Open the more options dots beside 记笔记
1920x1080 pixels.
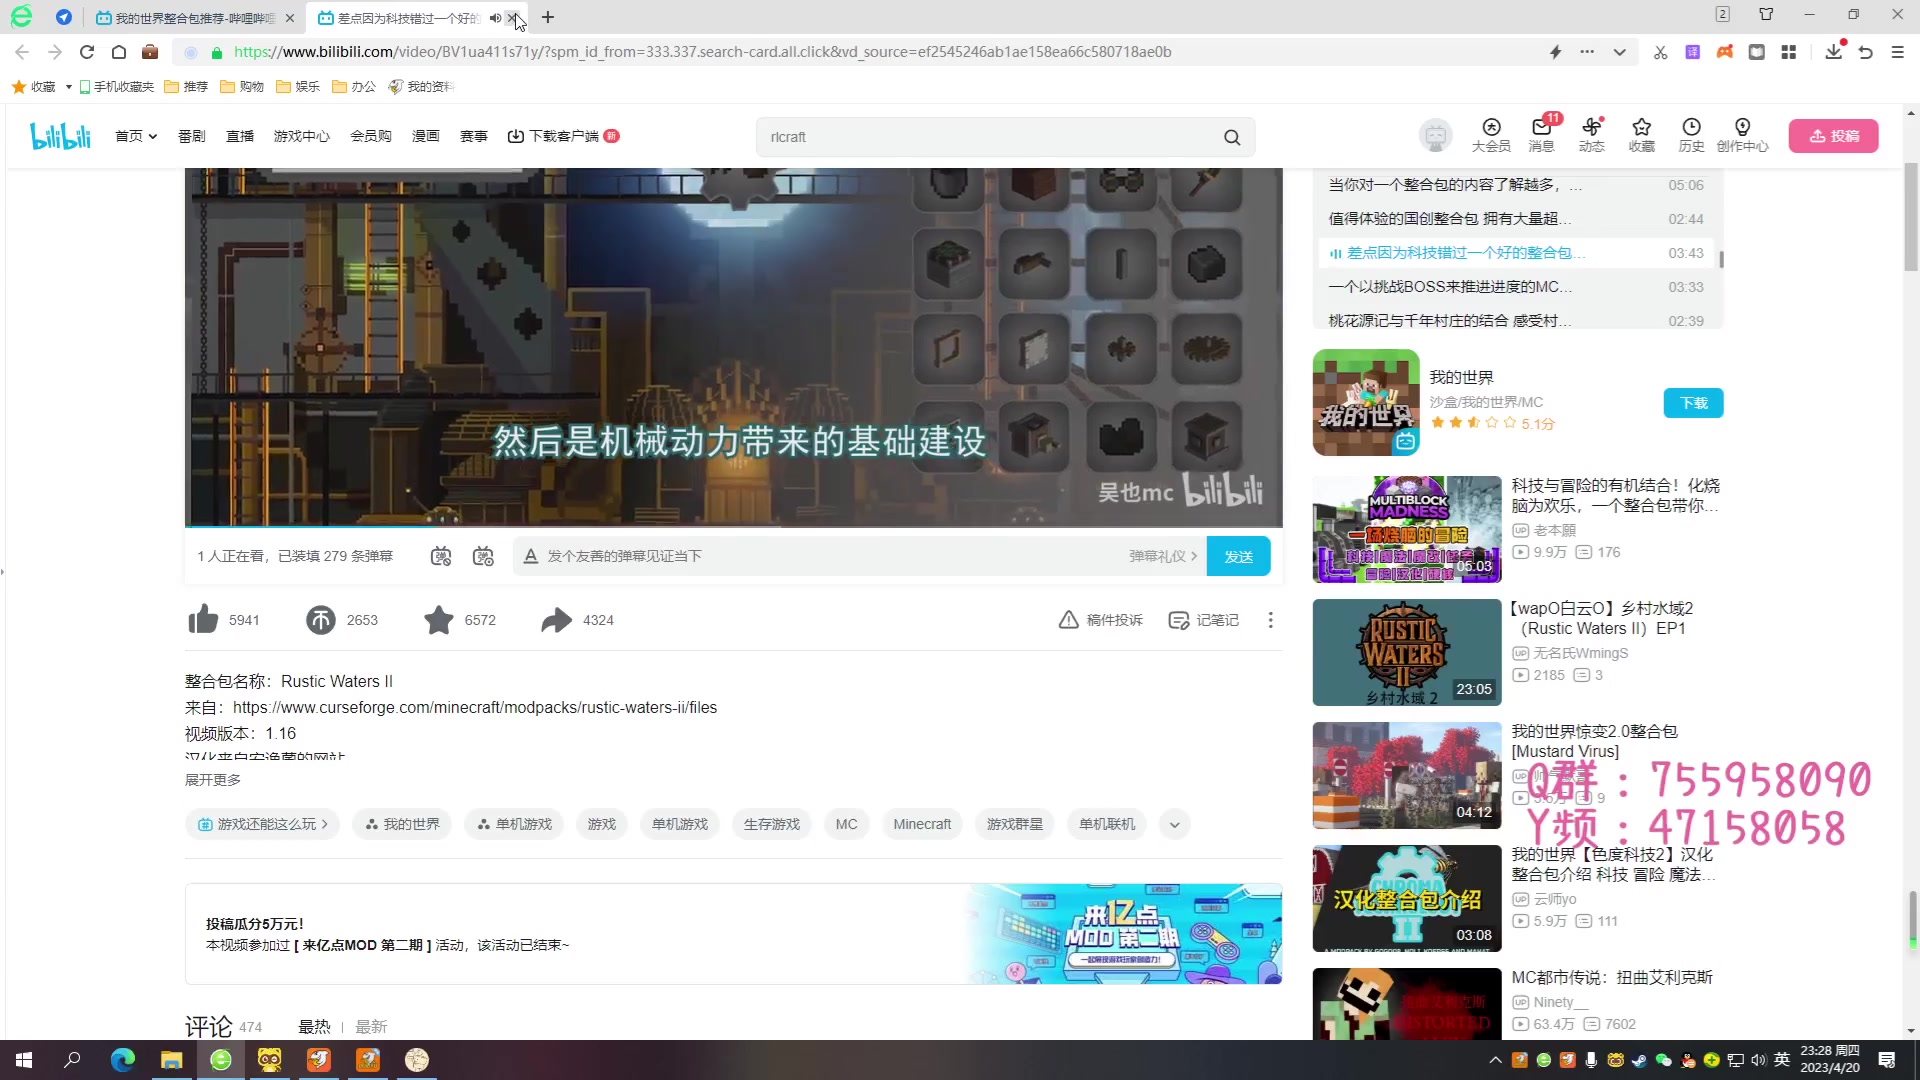[1270, 620]
